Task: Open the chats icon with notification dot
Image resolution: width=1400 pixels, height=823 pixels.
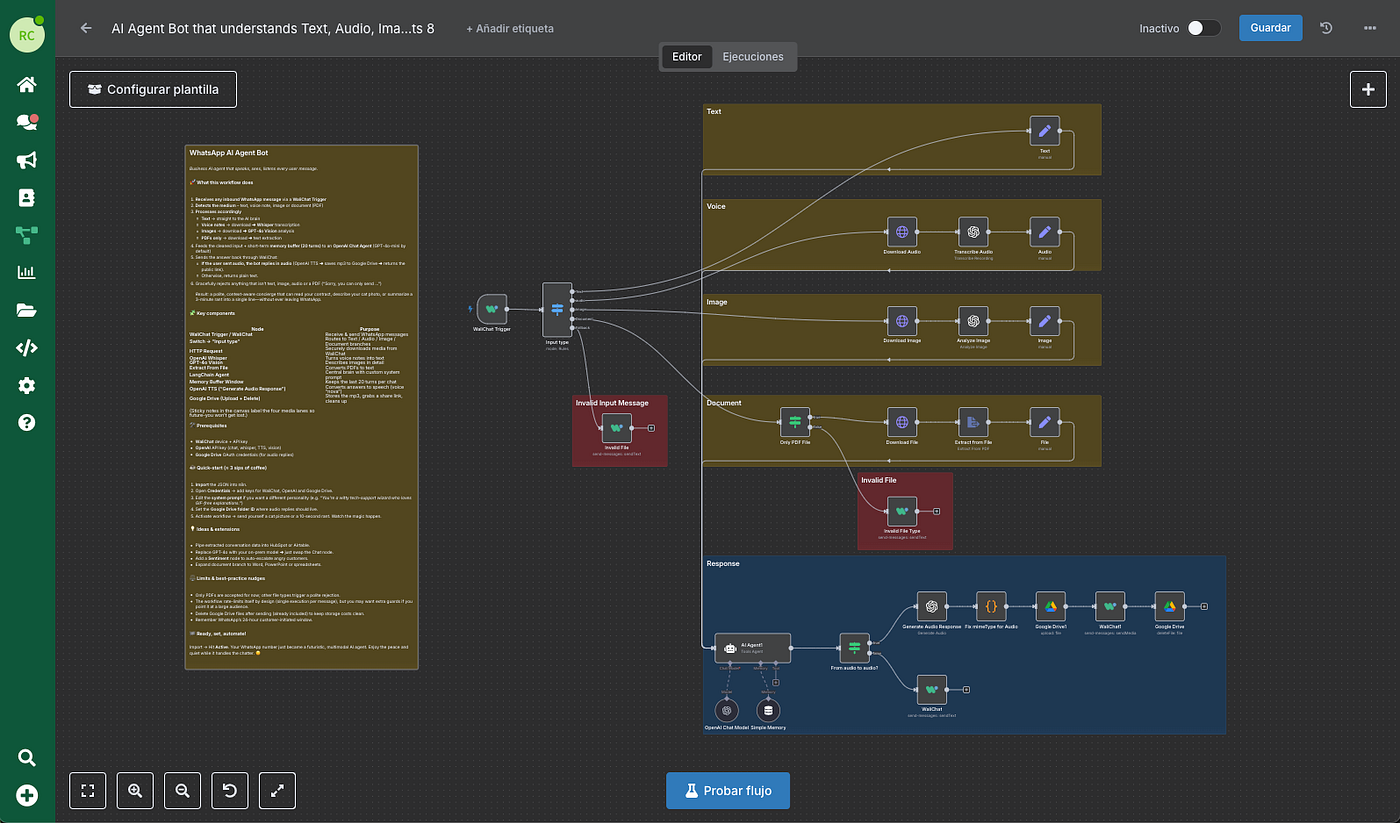Action: pos(27,122)
